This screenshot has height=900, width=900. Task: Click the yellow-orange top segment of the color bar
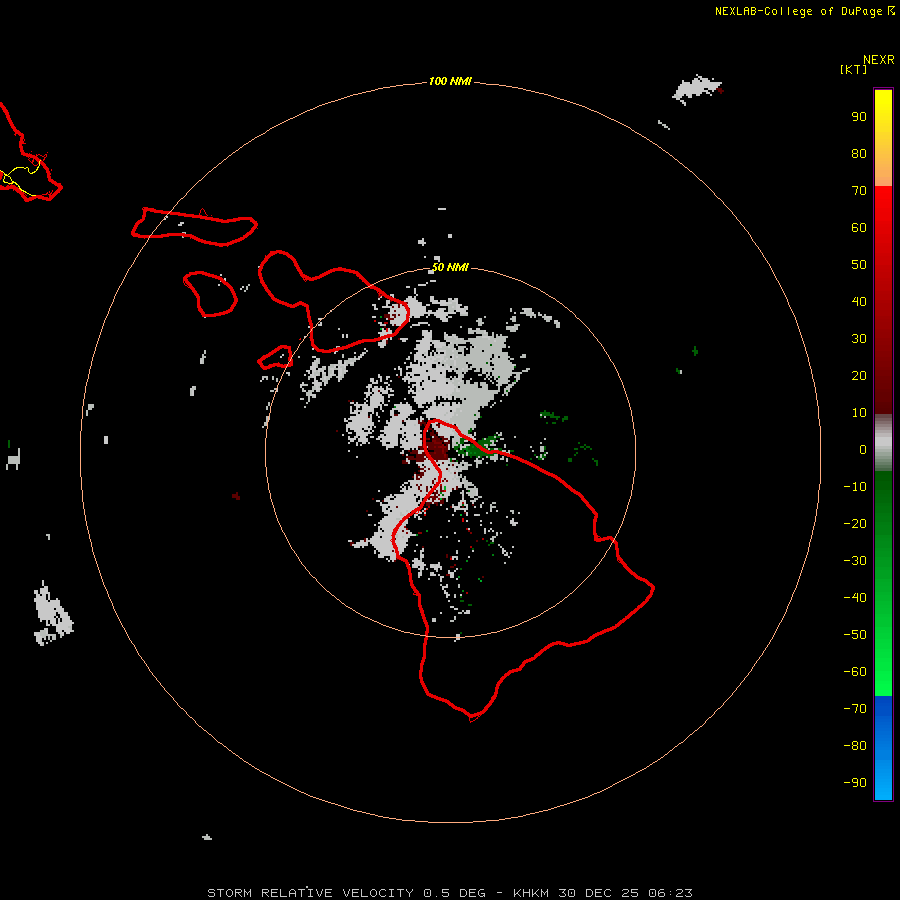click(x=883, y=138)
